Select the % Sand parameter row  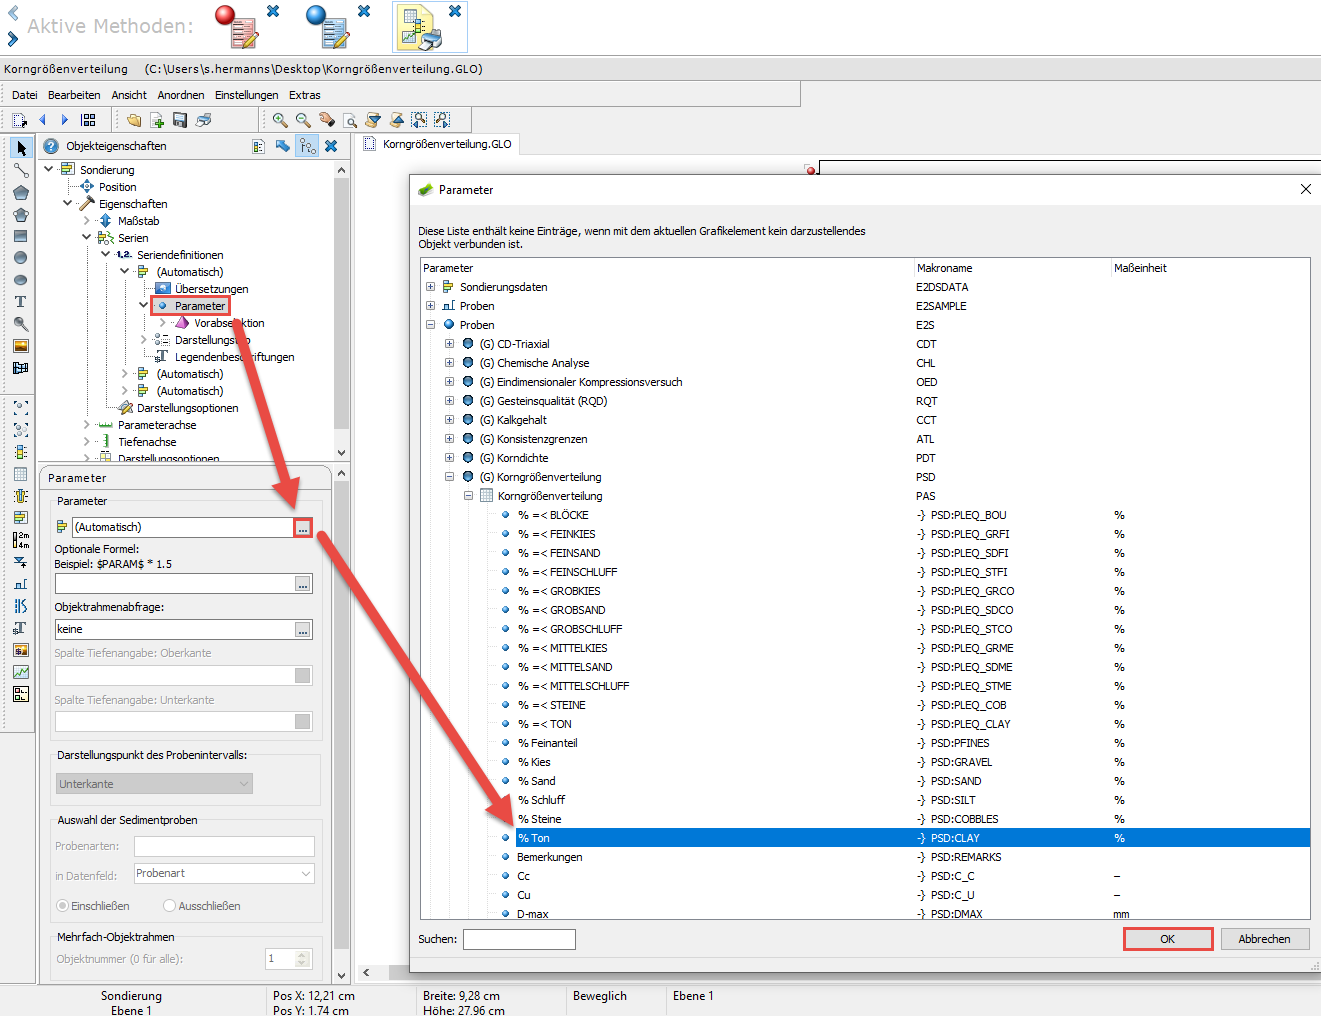912,781
